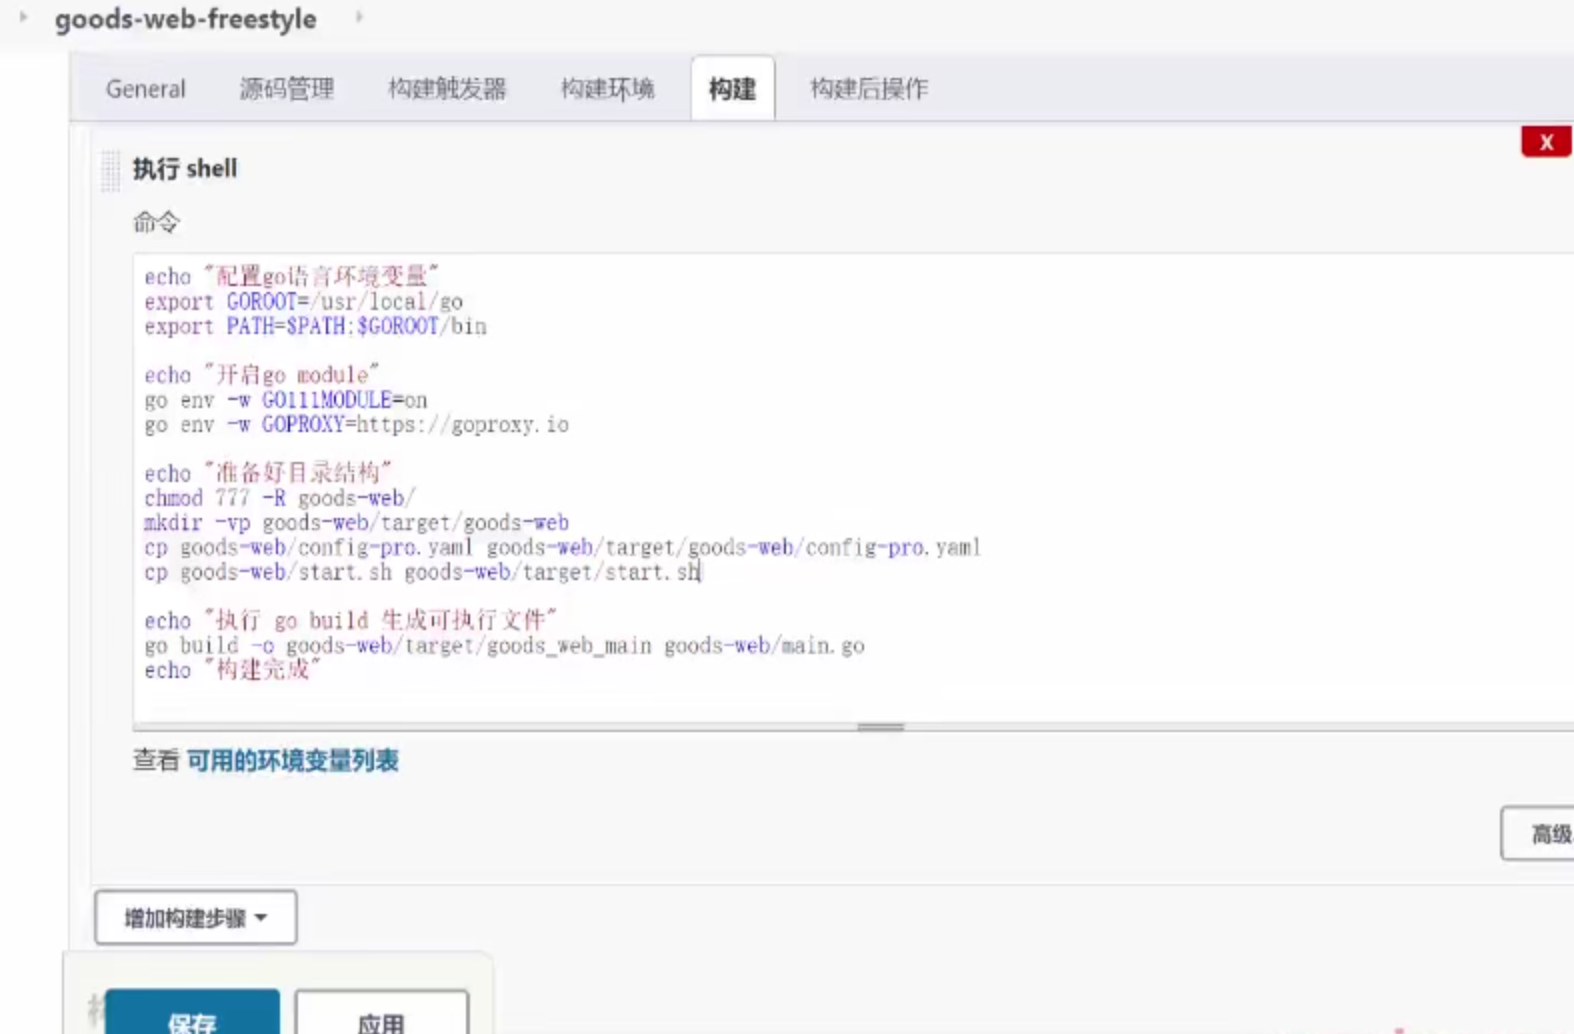Open 可用的环境变量列表 link
Screen dimensions: 1574x1034
[292, 761]
